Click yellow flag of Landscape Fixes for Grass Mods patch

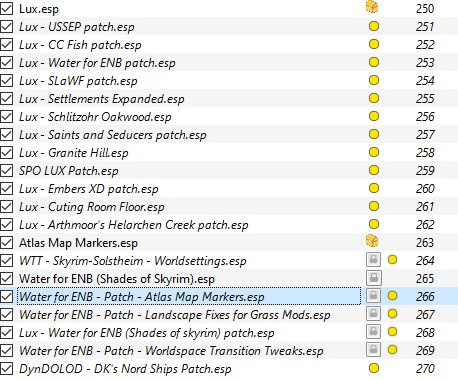393,314
